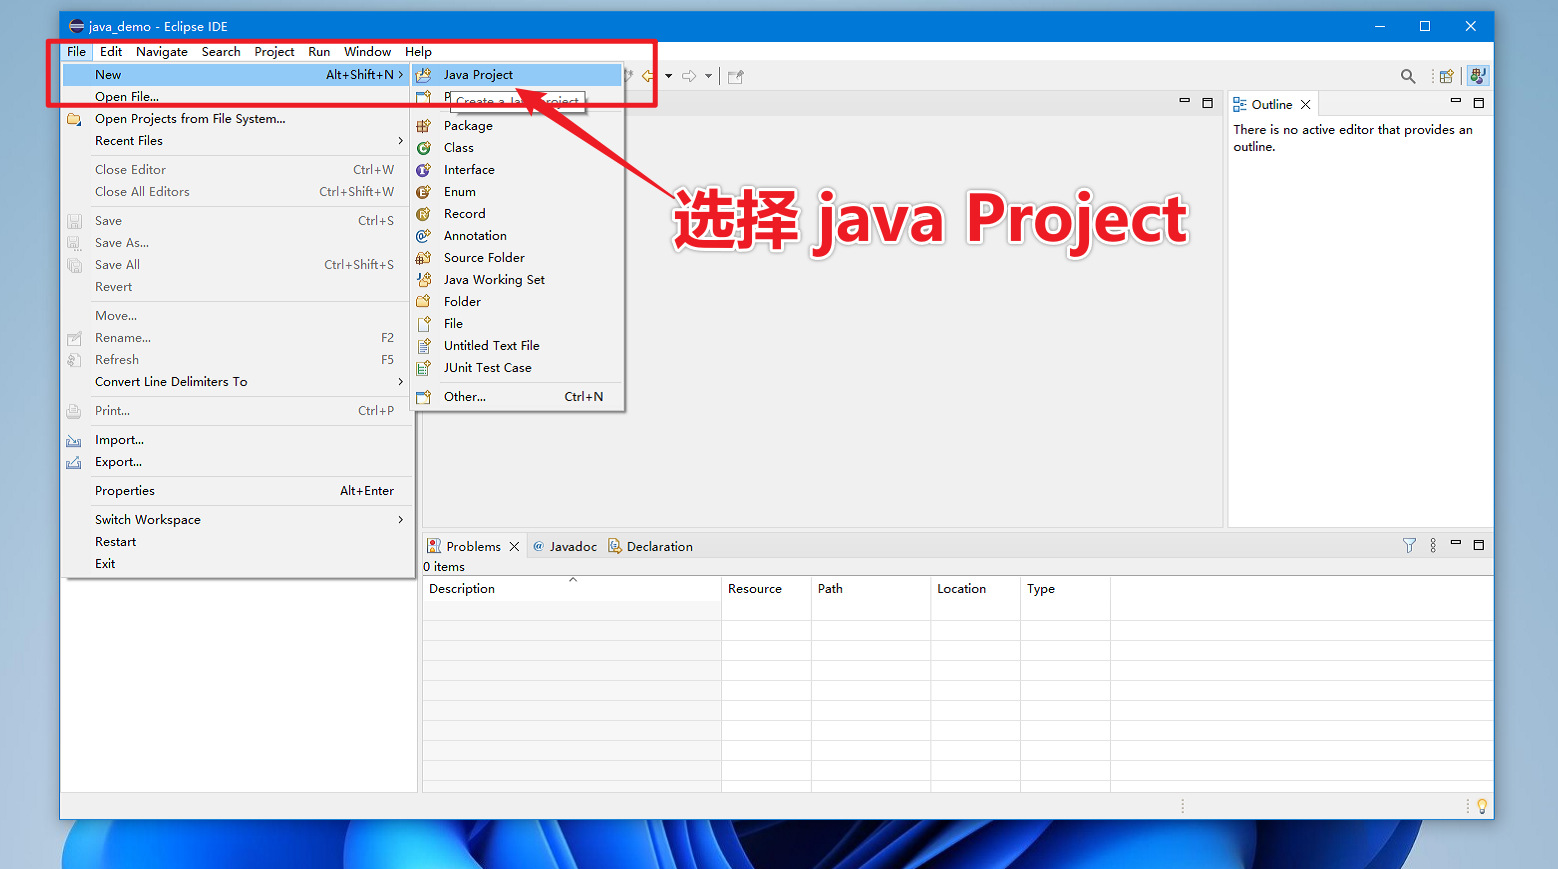1558x869 pixels.
Task: Click the Record icon in the New submenu
Action: 424,214
